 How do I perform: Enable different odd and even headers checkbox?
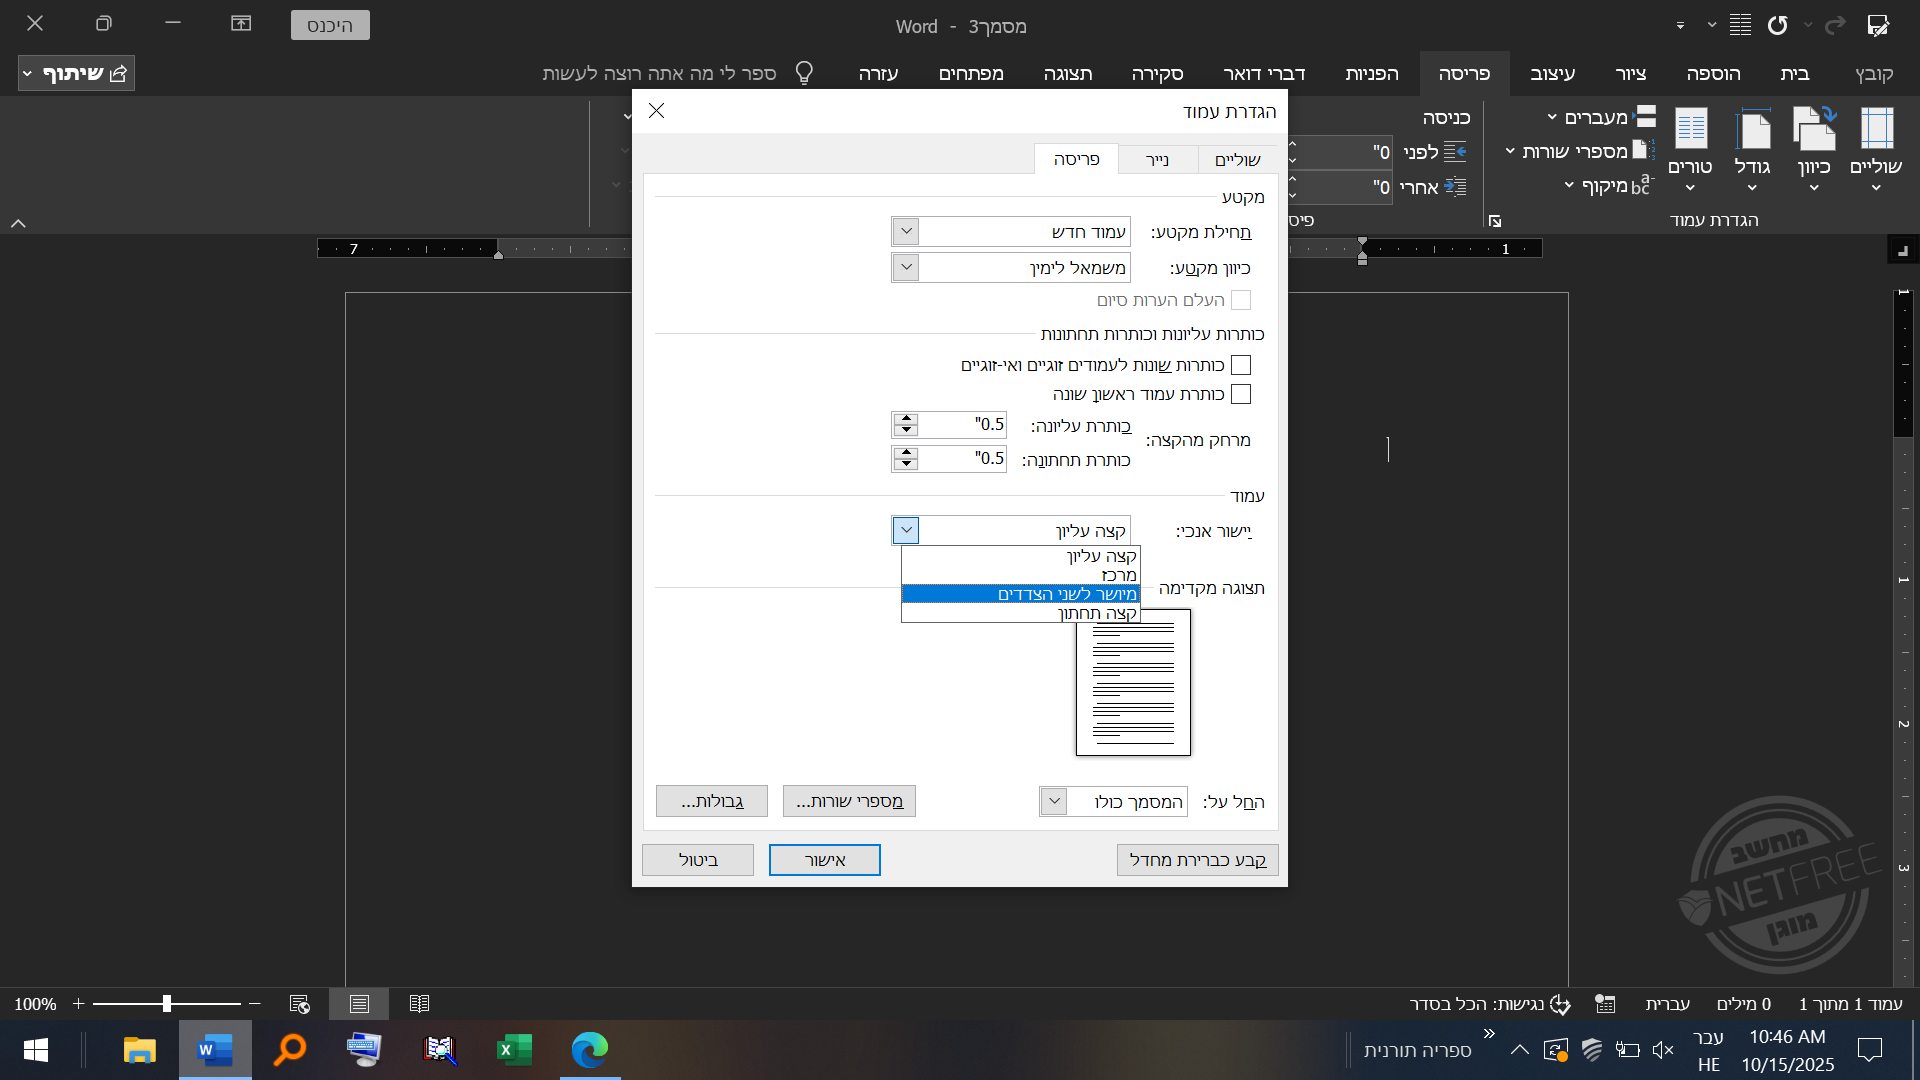point(1241,365)
